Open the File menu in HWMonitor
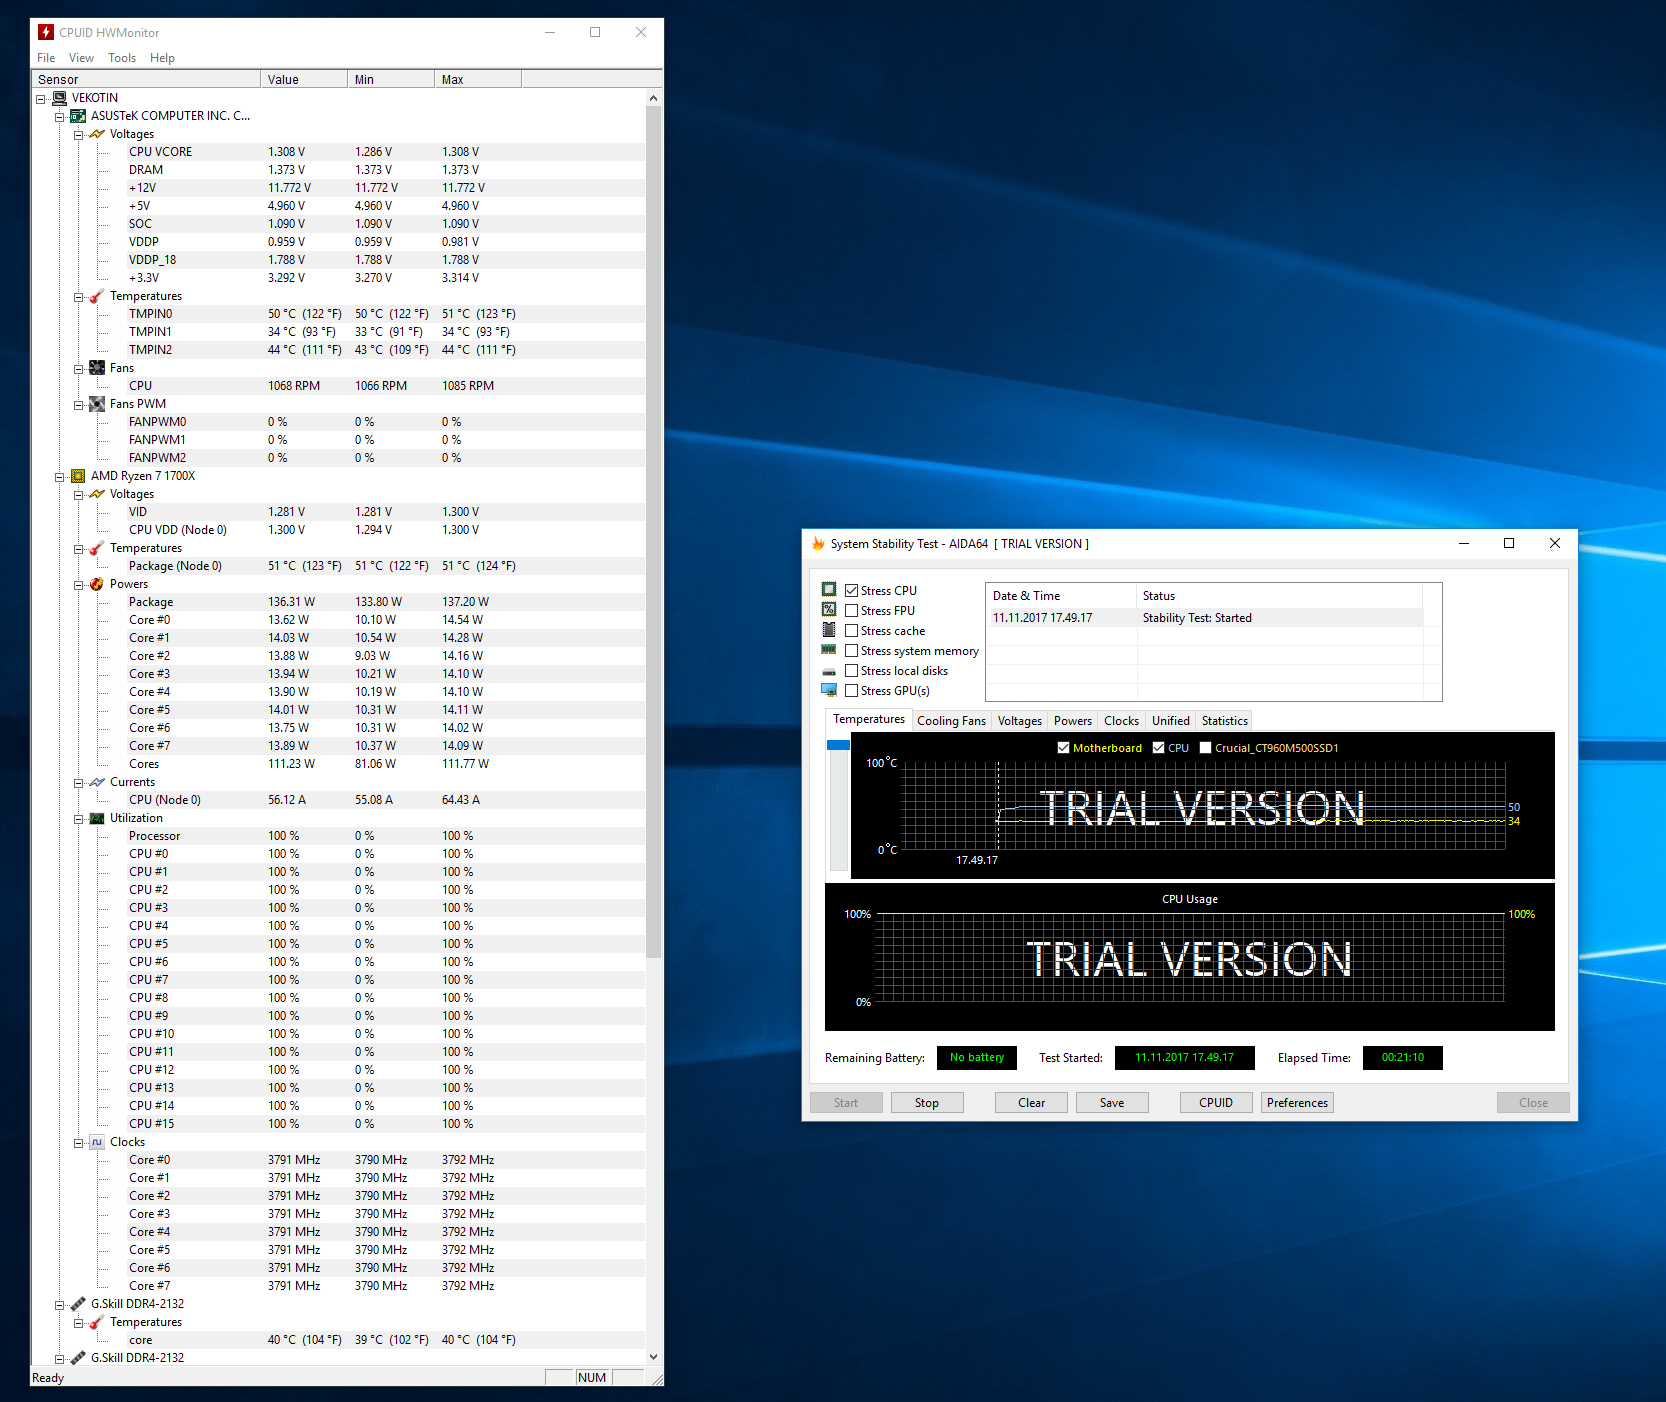Image resolution: width=1666 pixels, height=1402 pixels. point(46,58)
